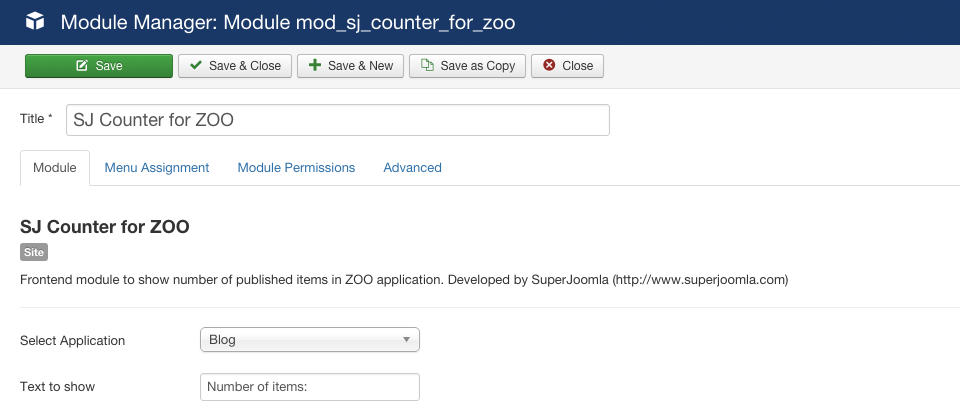Click the red X icon of Close
Screen dimensions: 960x420
point(548,66)
